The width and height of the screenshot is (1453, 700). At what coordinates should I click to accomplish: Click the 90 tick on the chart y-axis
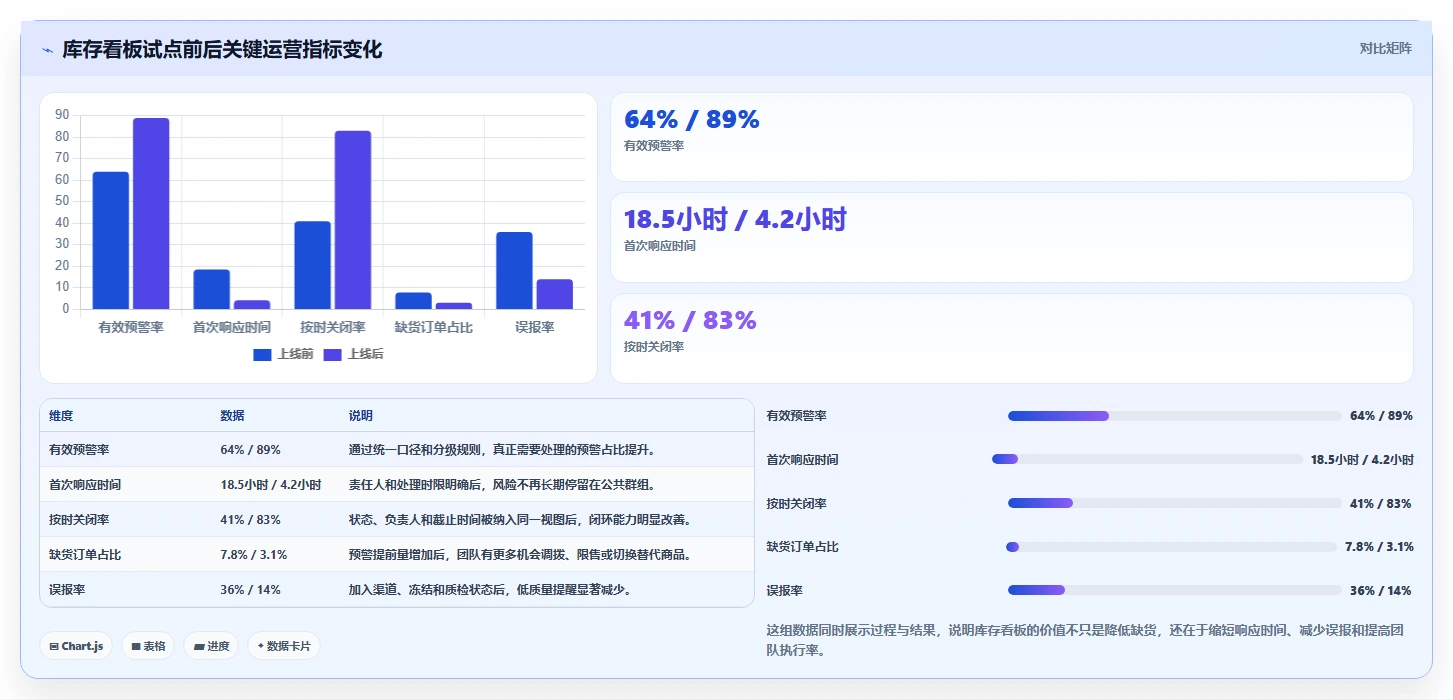62,114
